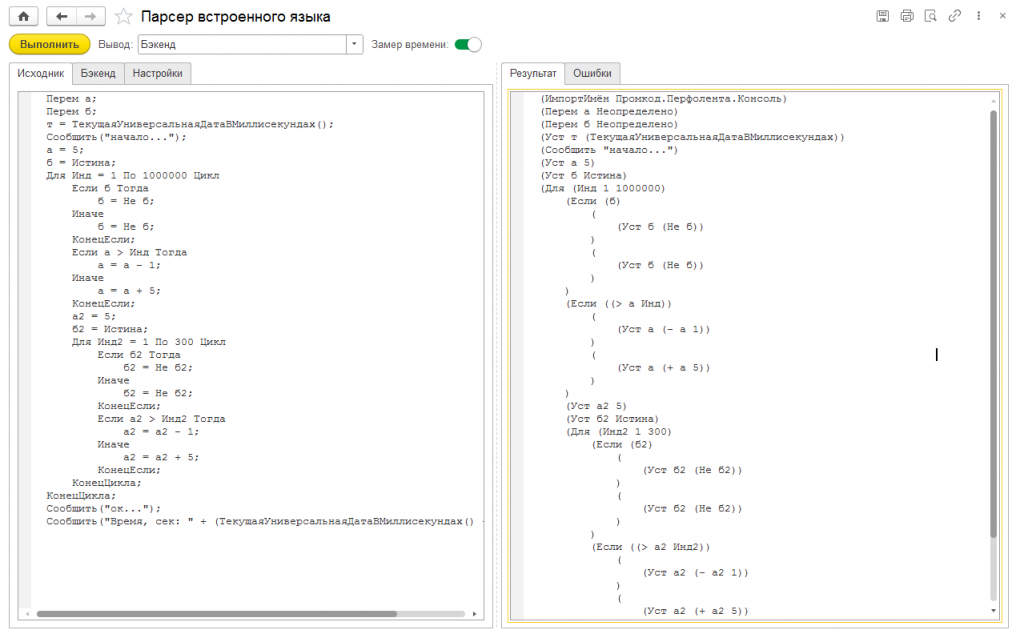The image size is (1024, 638).
Task: Click result line '(Если ((> а Инд))'
Action: [619, 304]
